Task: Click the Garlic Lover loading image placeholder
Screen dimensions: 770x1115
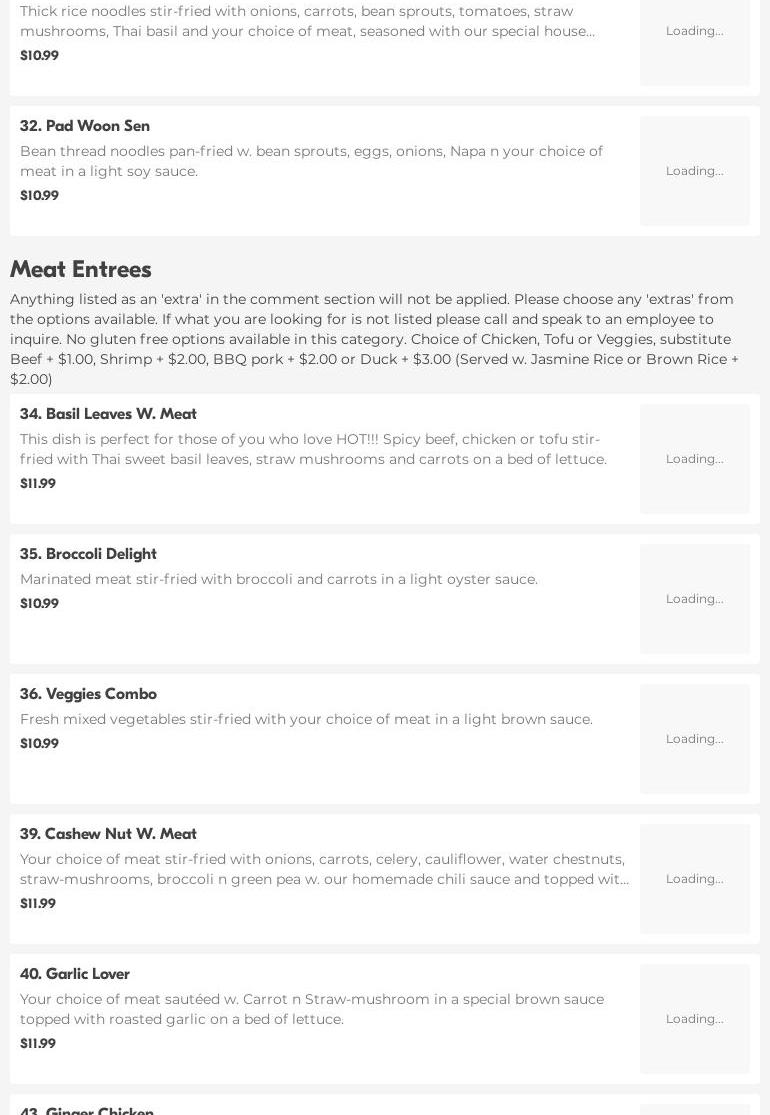Action: tap(694, 1019)
